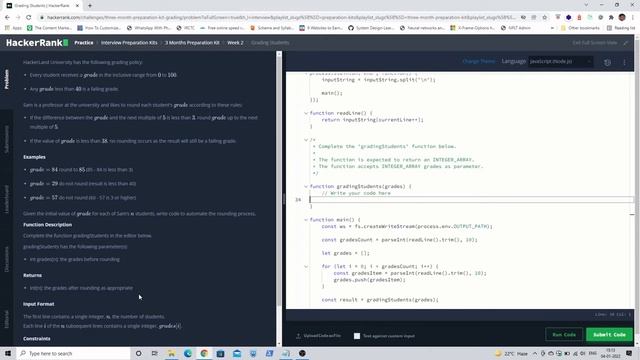Open the Week 2 breadcrumb link
Viewport: 640px width, 360px height.
[x=235, y=42]
